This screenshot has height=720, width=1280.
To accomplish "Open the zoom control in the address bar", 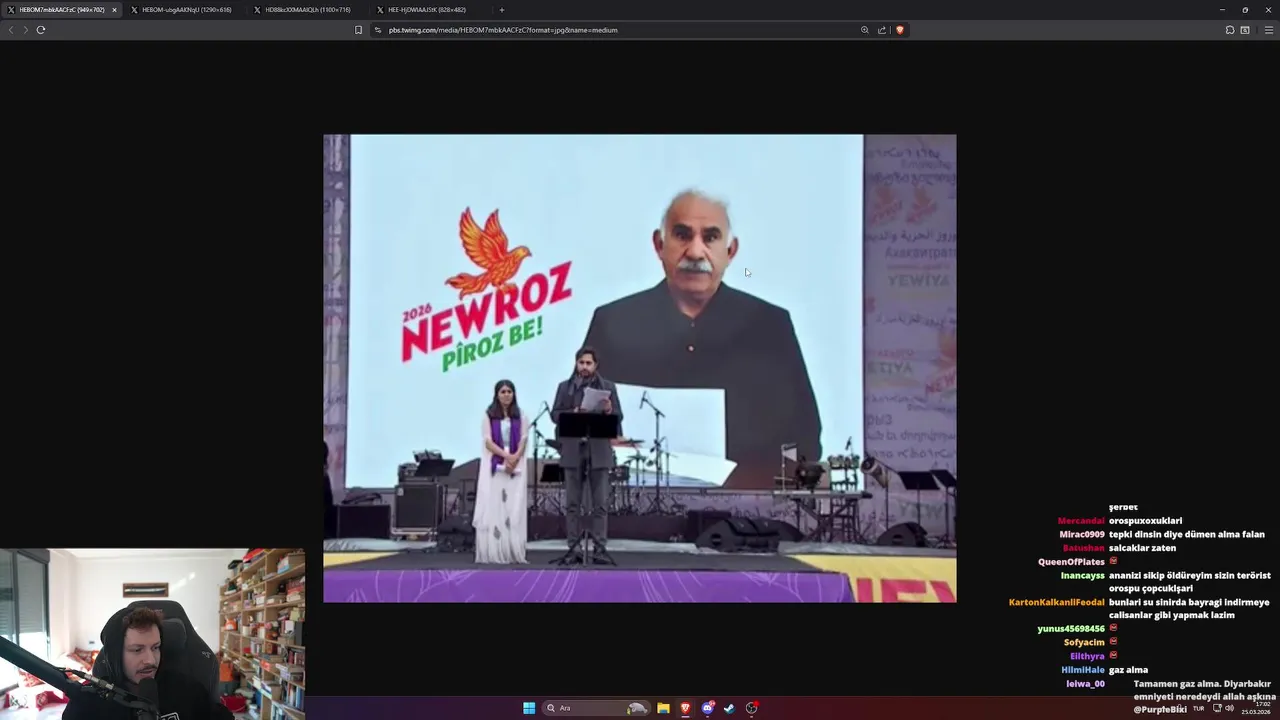I will pyautogui.click(x=865, y=30).
